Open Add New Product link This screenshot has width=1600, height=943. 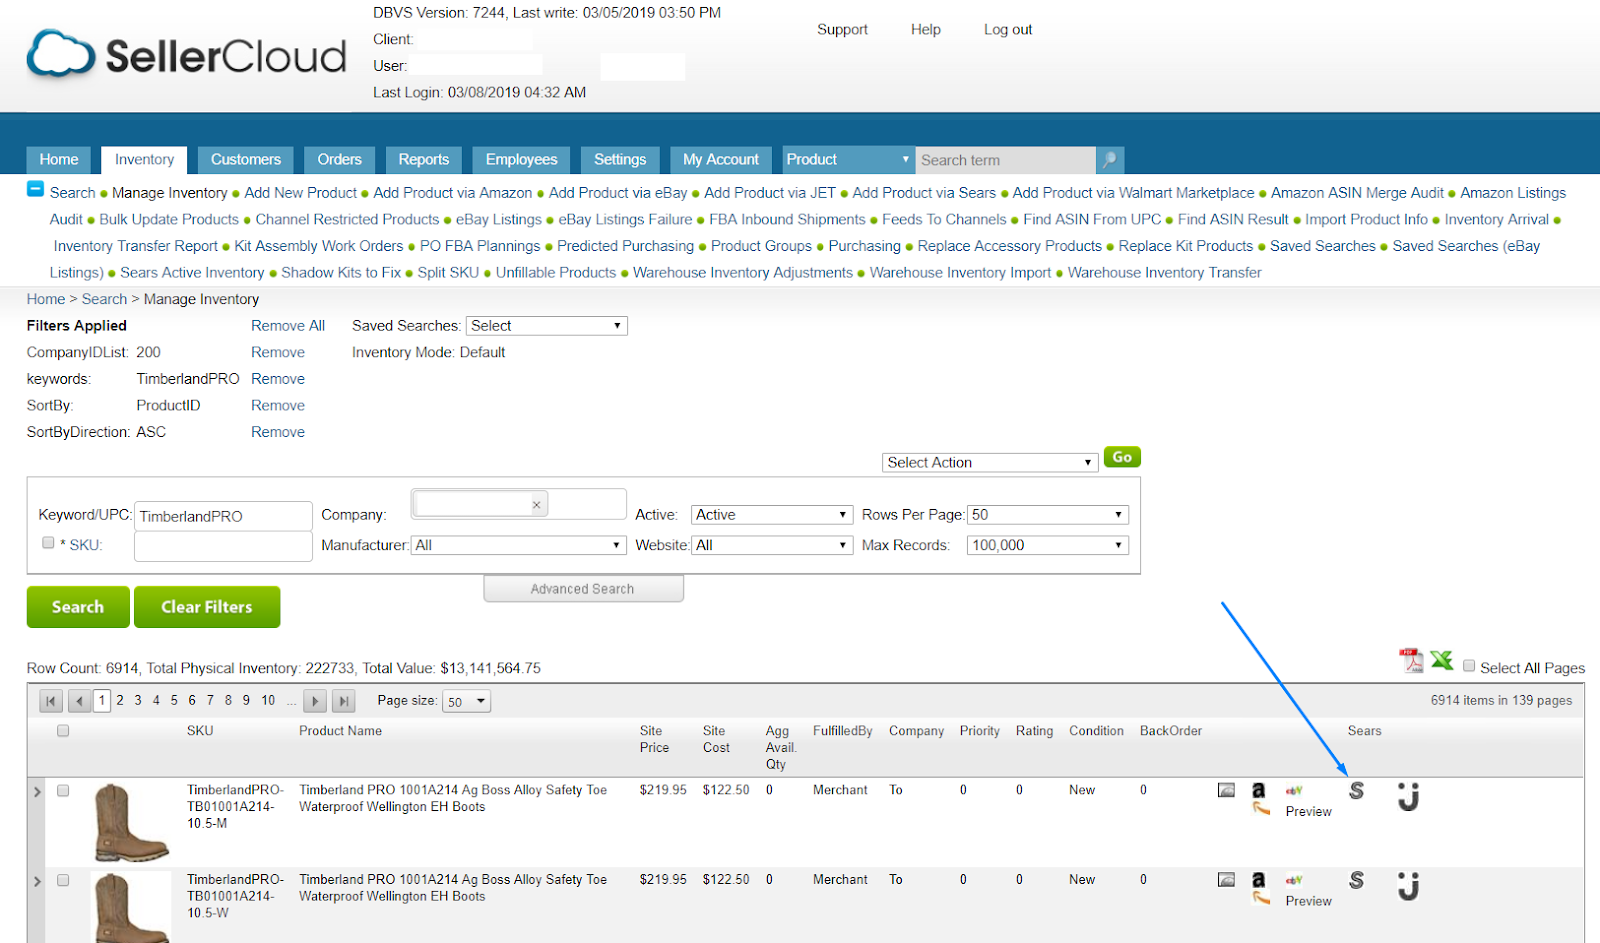click(x=300, y=193)
